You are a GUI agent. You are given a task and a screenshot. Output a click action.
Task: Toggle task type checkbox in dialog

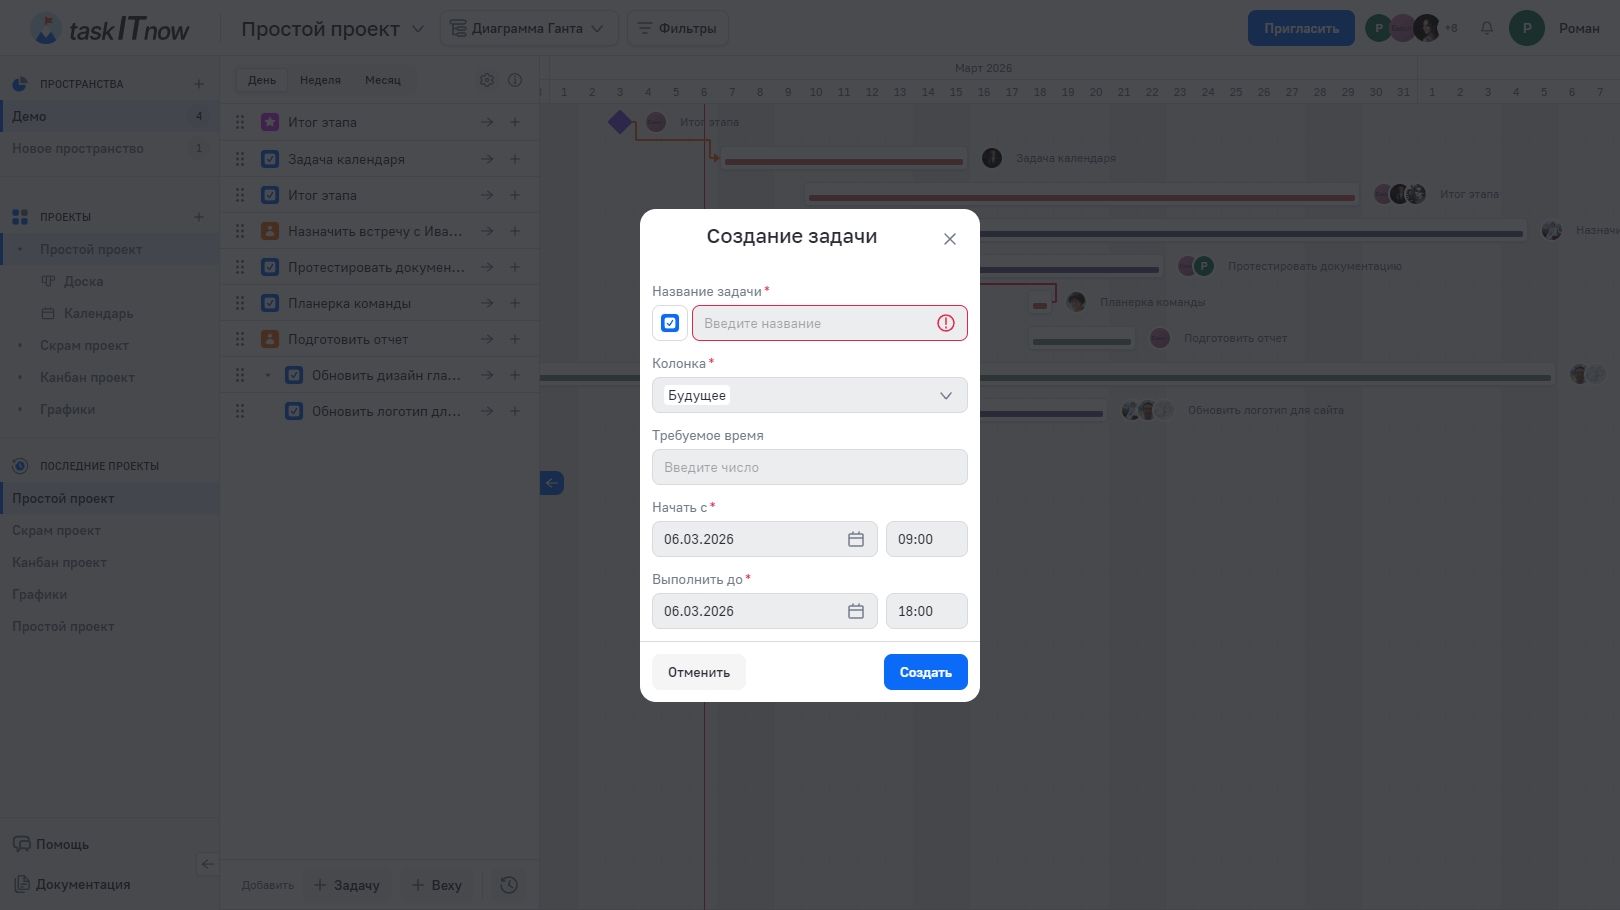tap(670, 323)
